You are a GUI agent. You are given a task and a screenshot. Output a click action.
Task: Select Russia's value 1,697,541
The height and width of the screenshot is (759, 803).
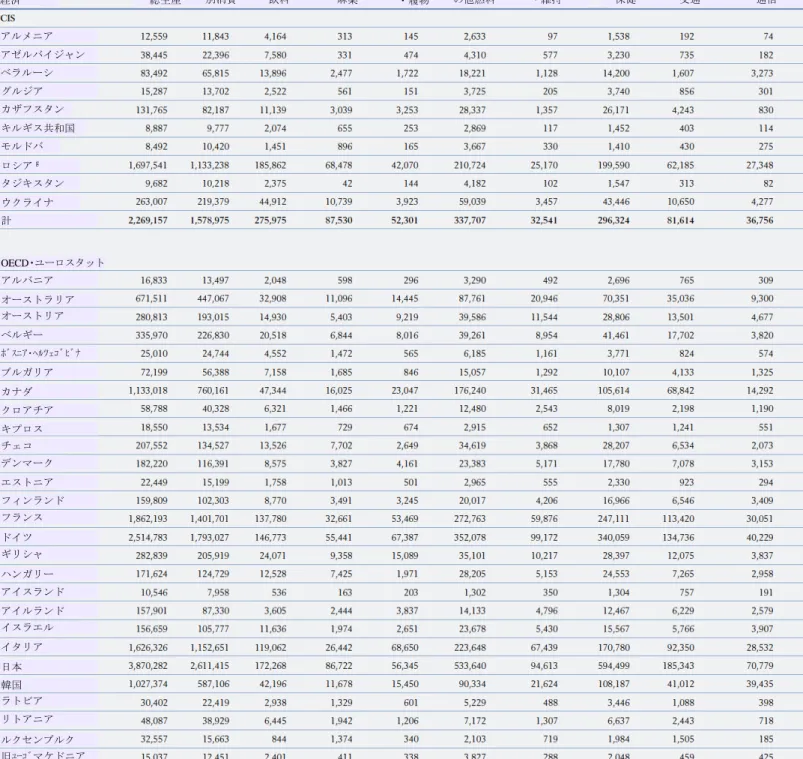(x=147, y=165)
